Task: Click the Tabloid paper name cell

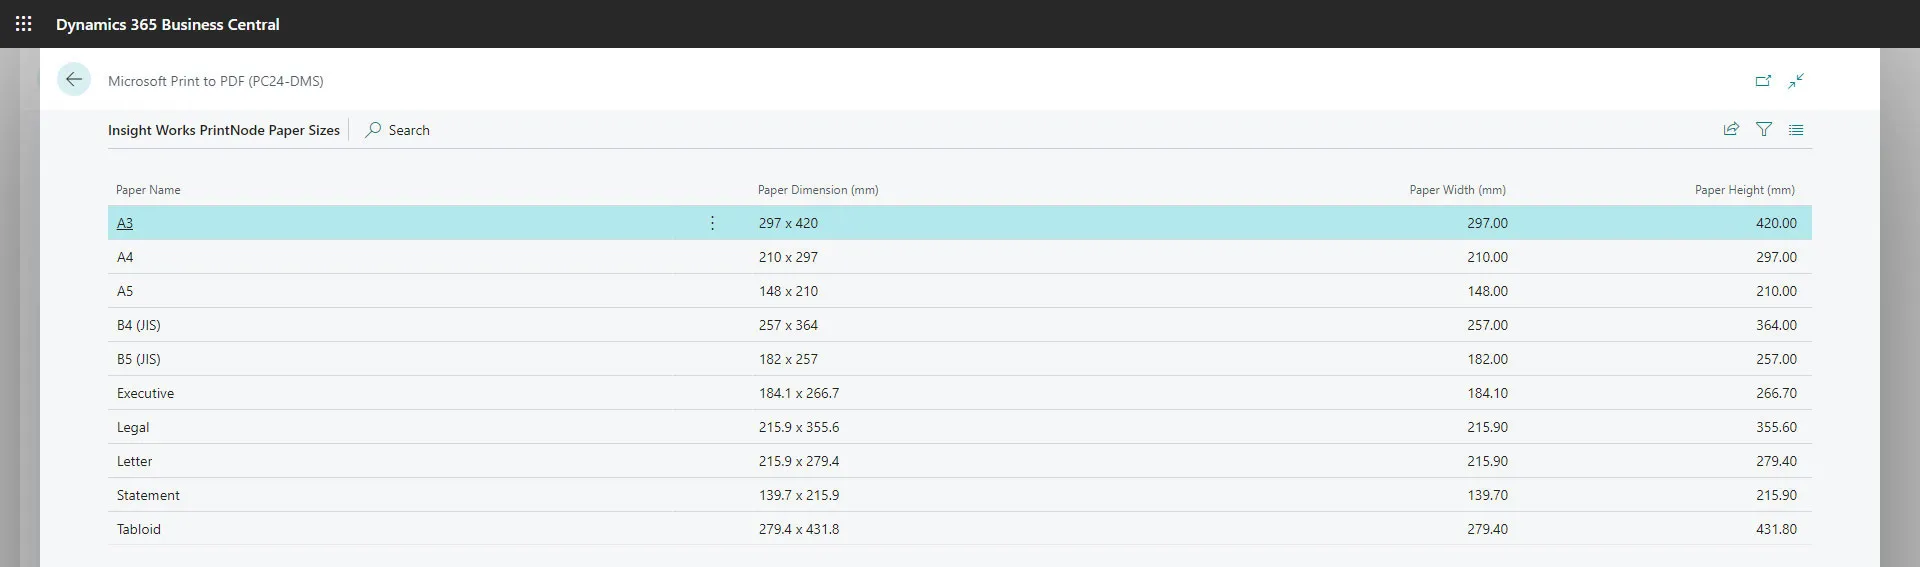Action: click(x=138, y=529)
